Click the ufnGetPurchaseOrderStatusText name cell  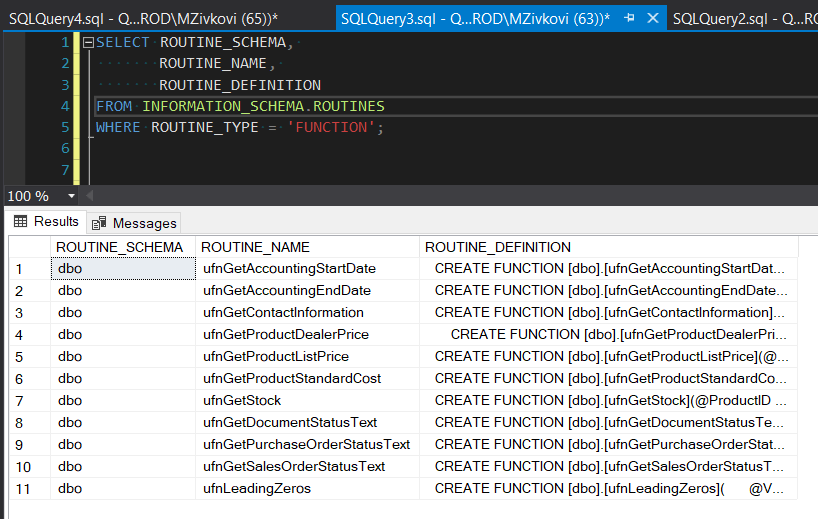tap(307, 444)
